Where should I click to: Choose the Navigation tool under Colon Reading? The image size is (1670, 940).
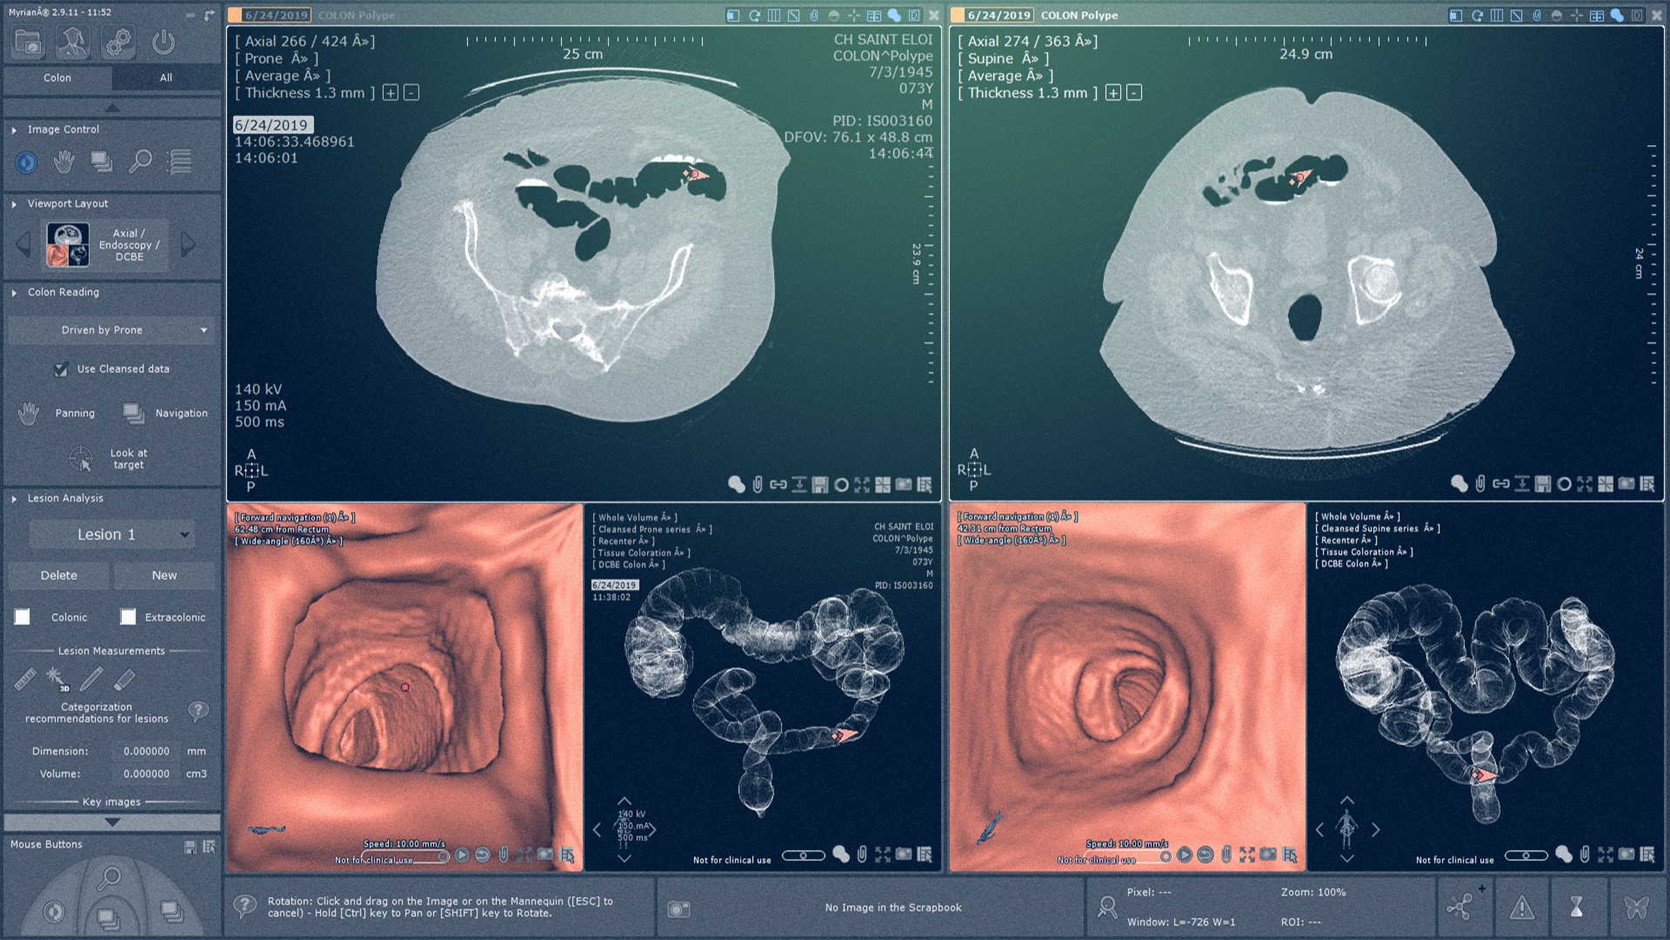click(133, 413)
